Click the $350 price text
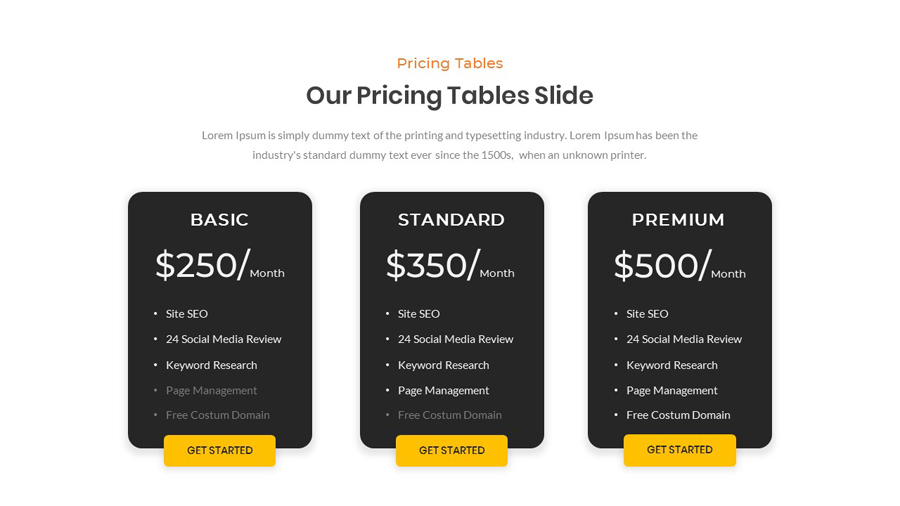The width and height of the screenshot is (900, 506). coord(433,265)
